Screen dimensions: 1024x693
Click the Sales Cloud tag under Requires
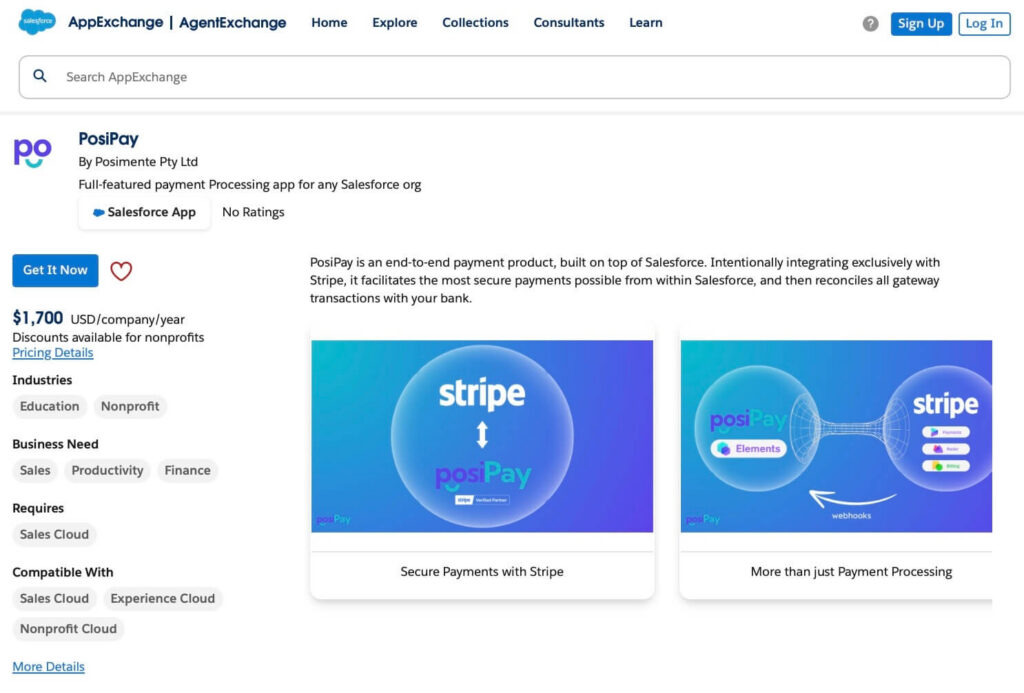[x=54, y=534]
